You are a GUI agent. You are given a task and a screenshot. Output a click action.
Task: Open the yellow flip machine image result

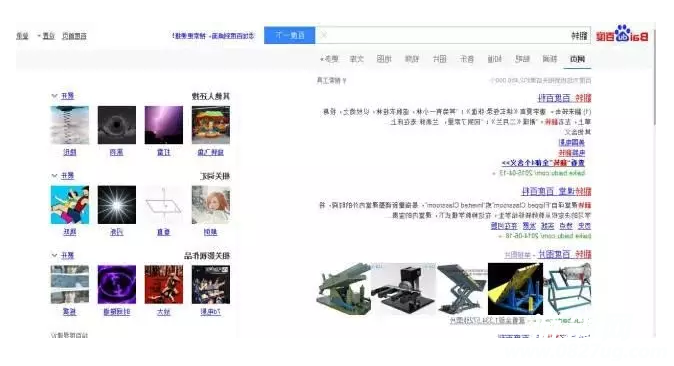pyautogui.click(x=515, y=289)
